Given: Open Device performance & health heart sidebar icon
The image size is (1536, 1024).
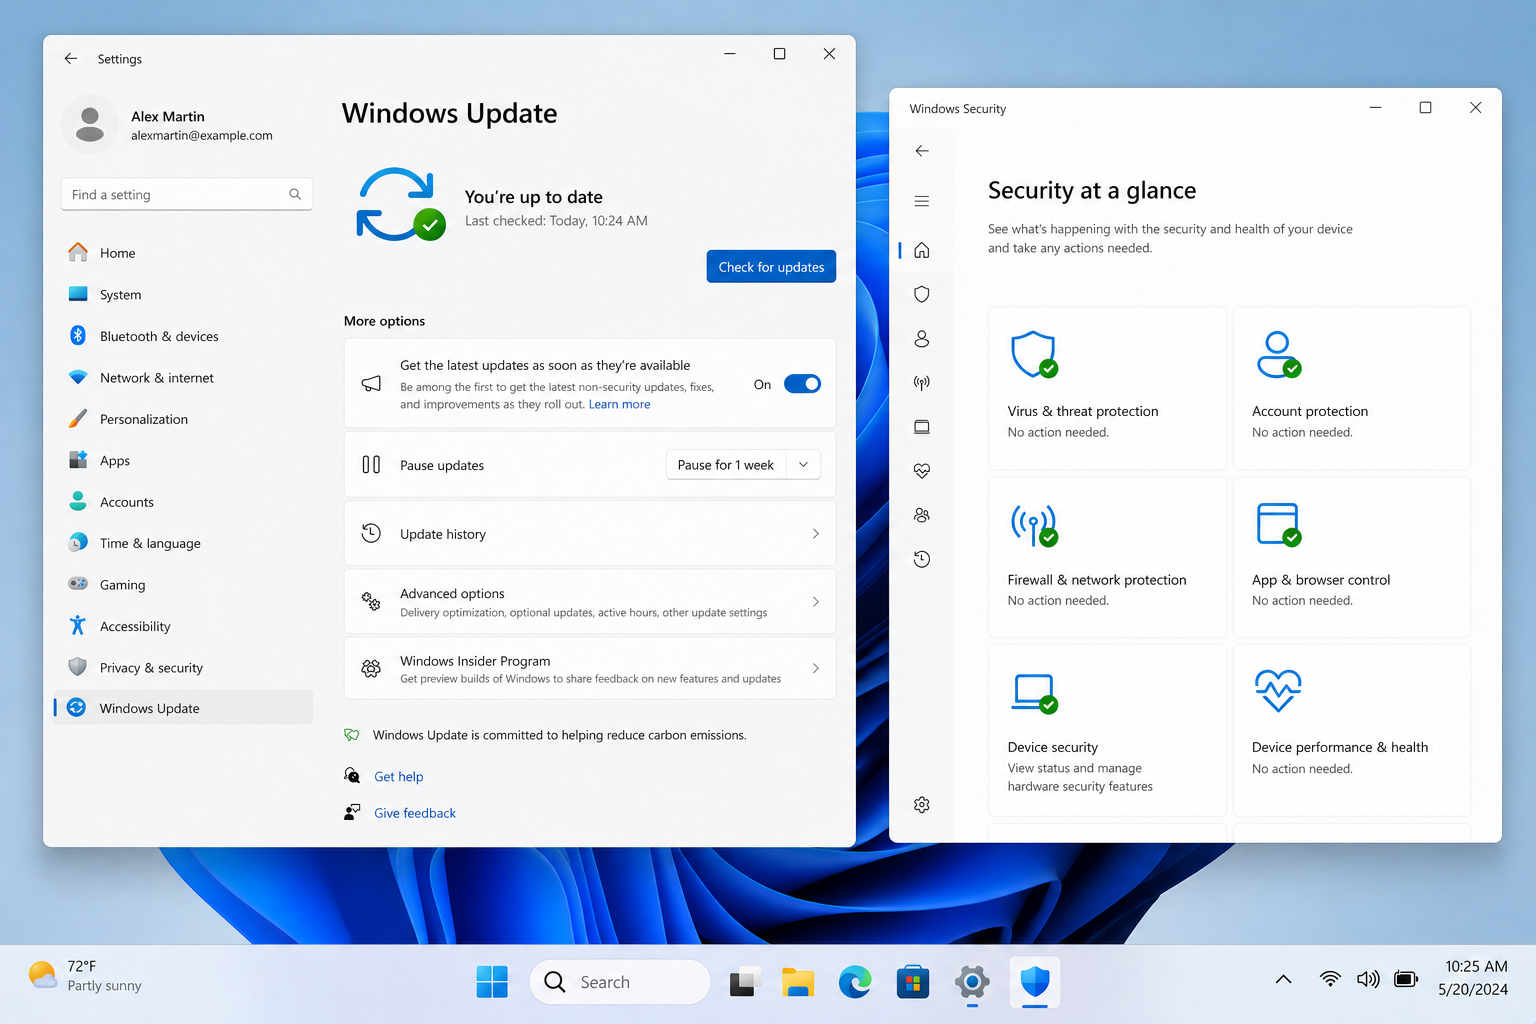Looking at the screenshot, I should point(921,471).
